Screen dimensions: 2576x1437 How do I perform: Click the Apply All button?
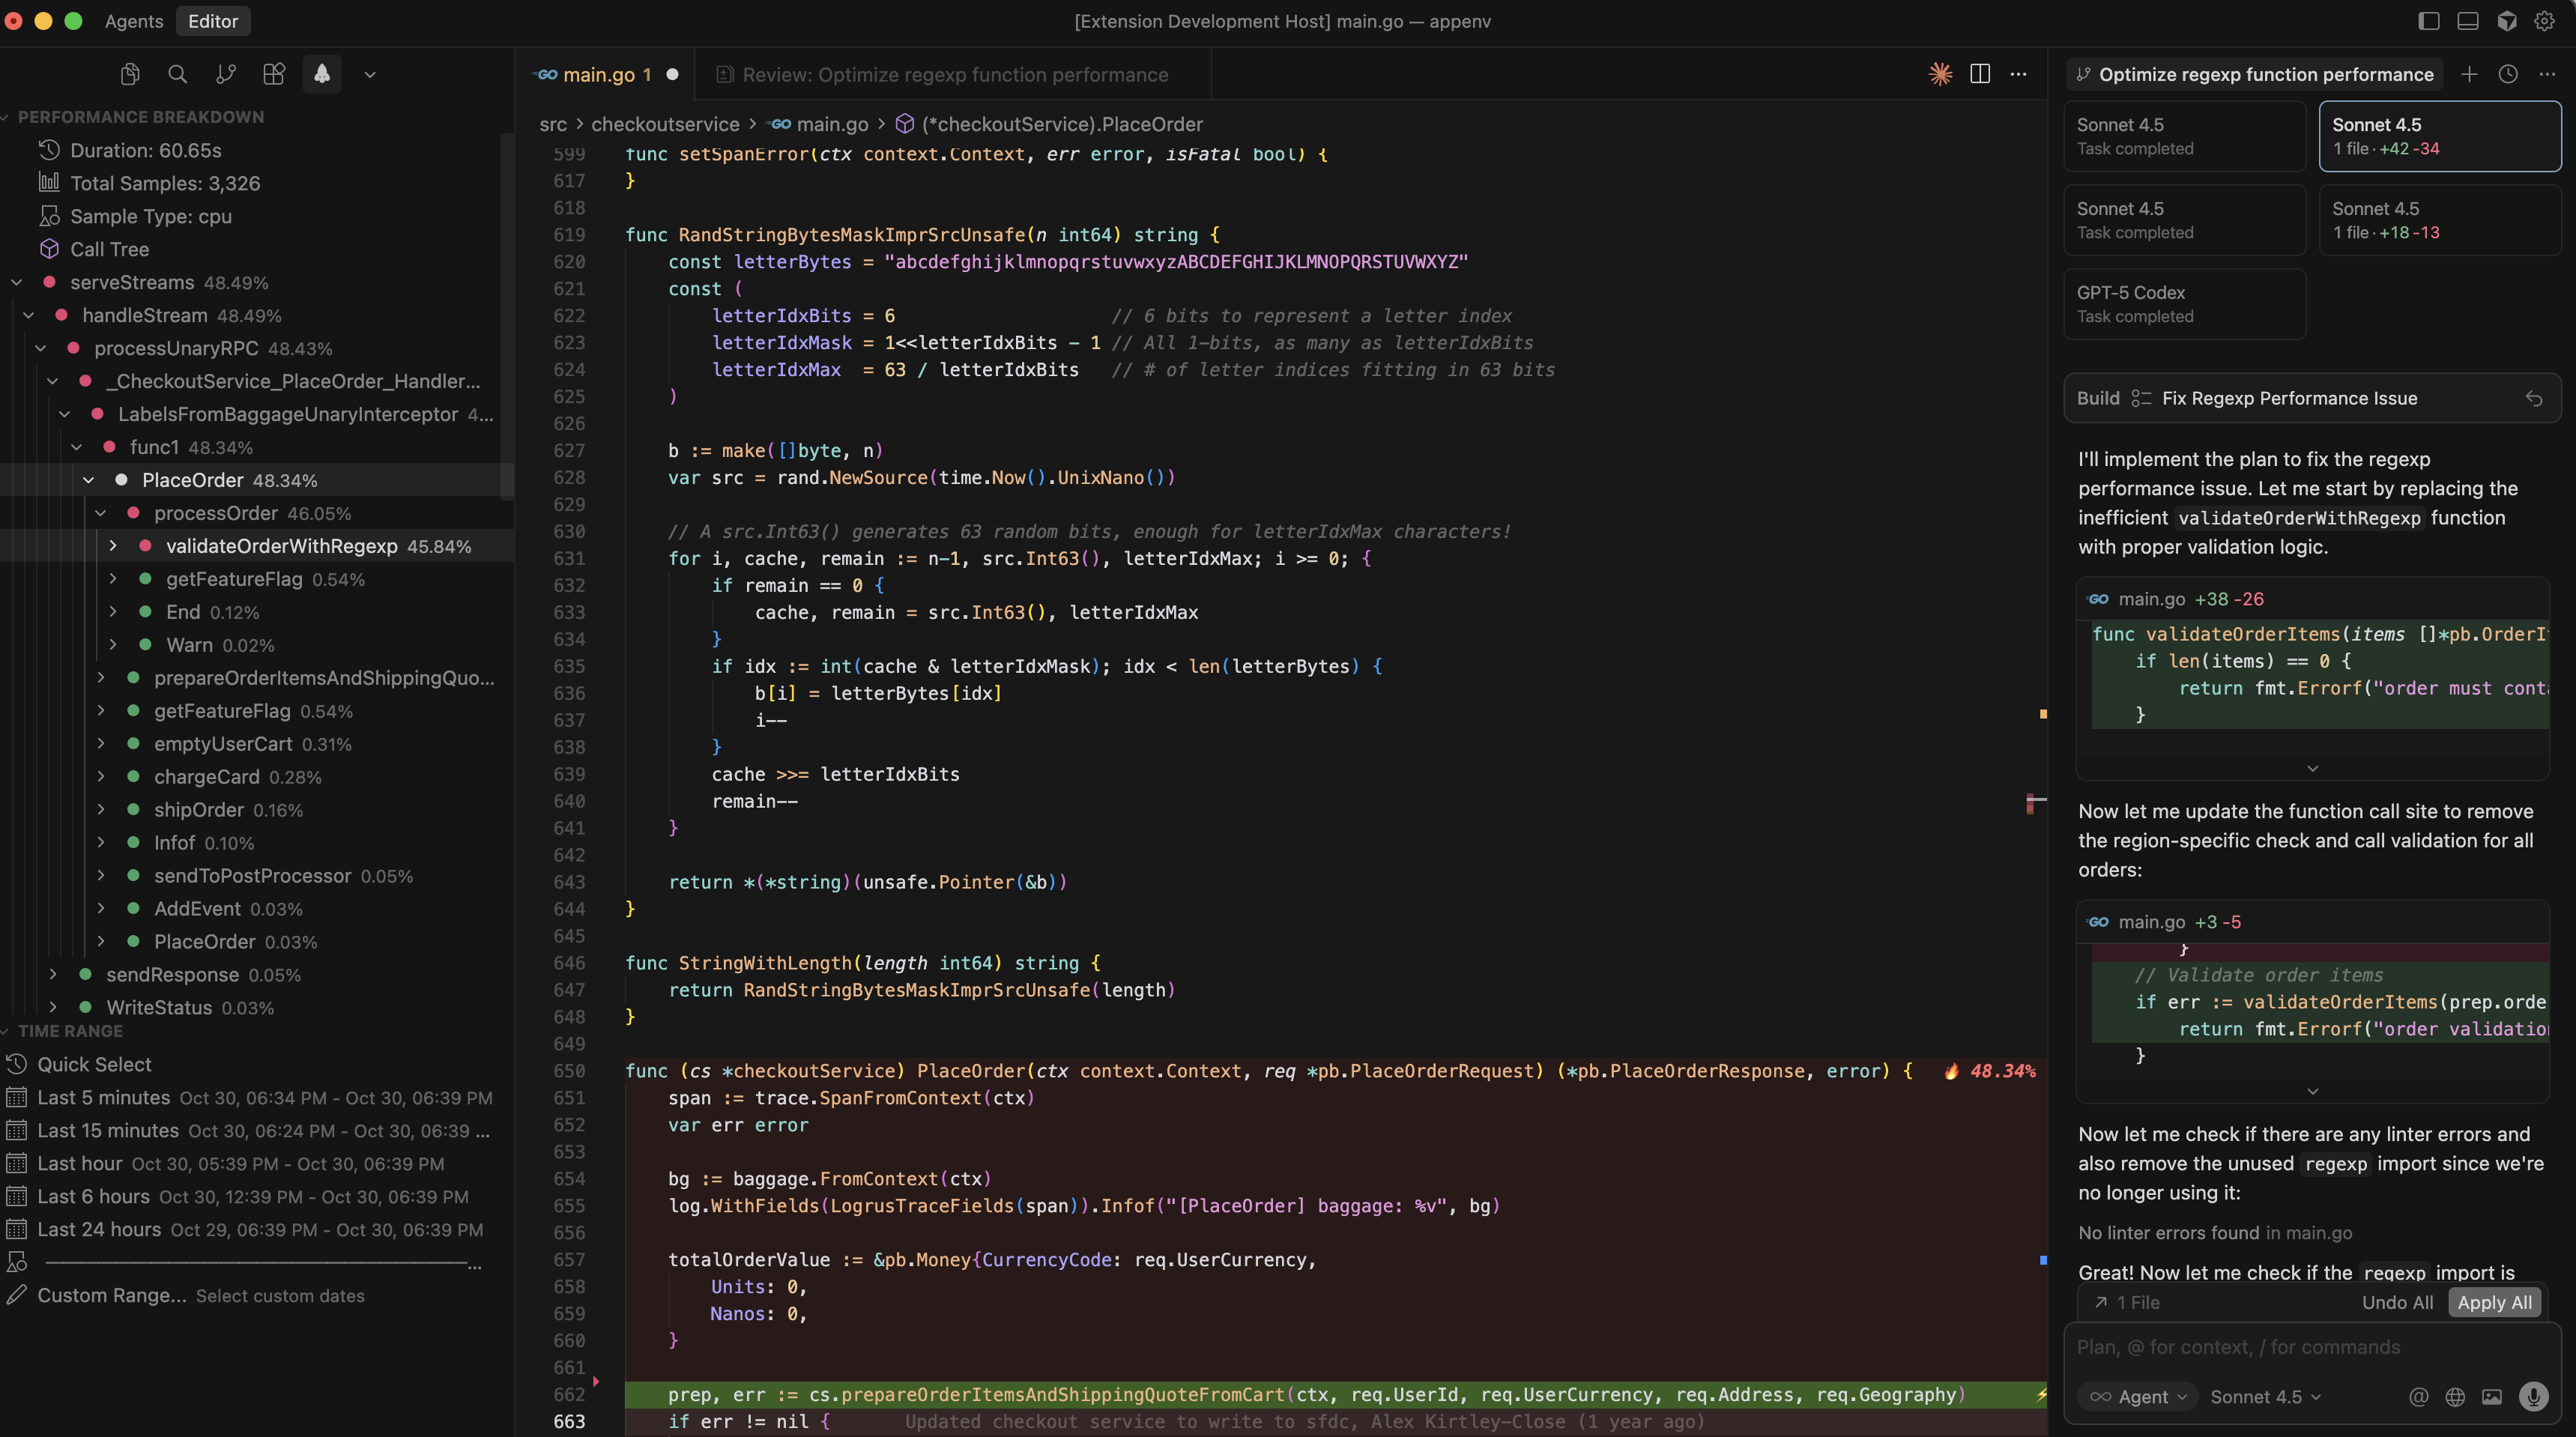2494,1302
